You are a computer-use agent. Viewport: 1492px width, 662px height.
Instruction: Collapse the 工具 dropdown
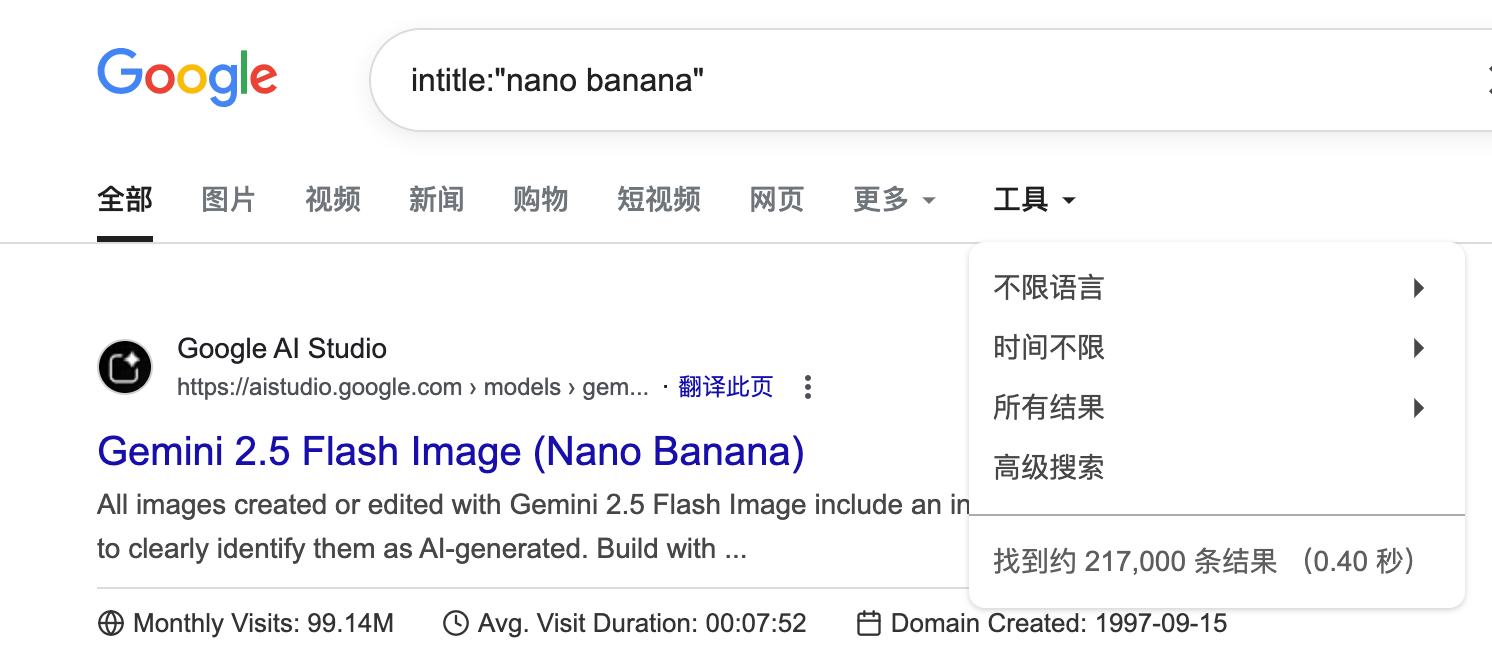1034,200
